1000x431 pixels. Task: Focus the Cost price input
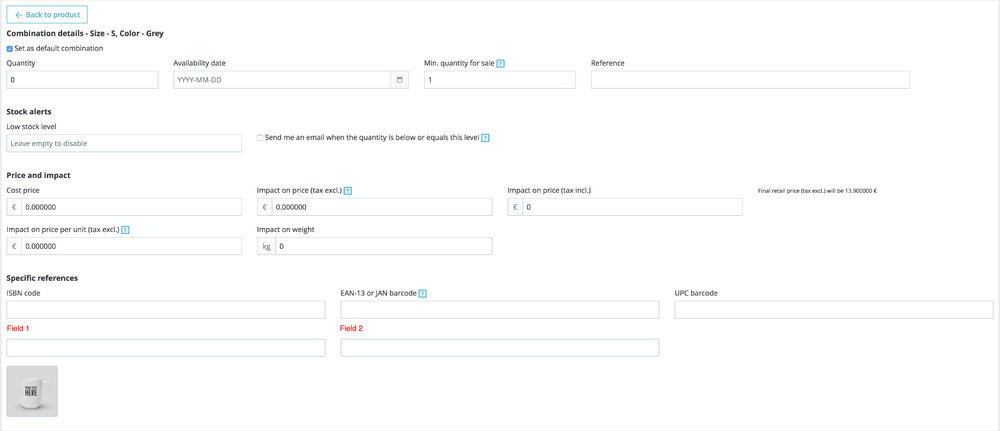[x=131, y=207]
